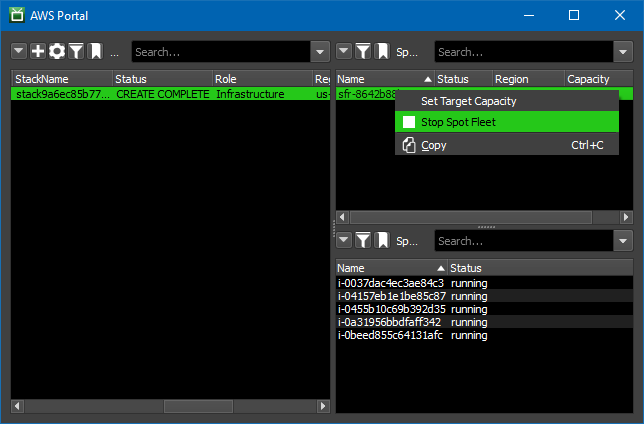Click the filter funnel in stack panel toolbar
644x424 pixels.
point(76,51)
